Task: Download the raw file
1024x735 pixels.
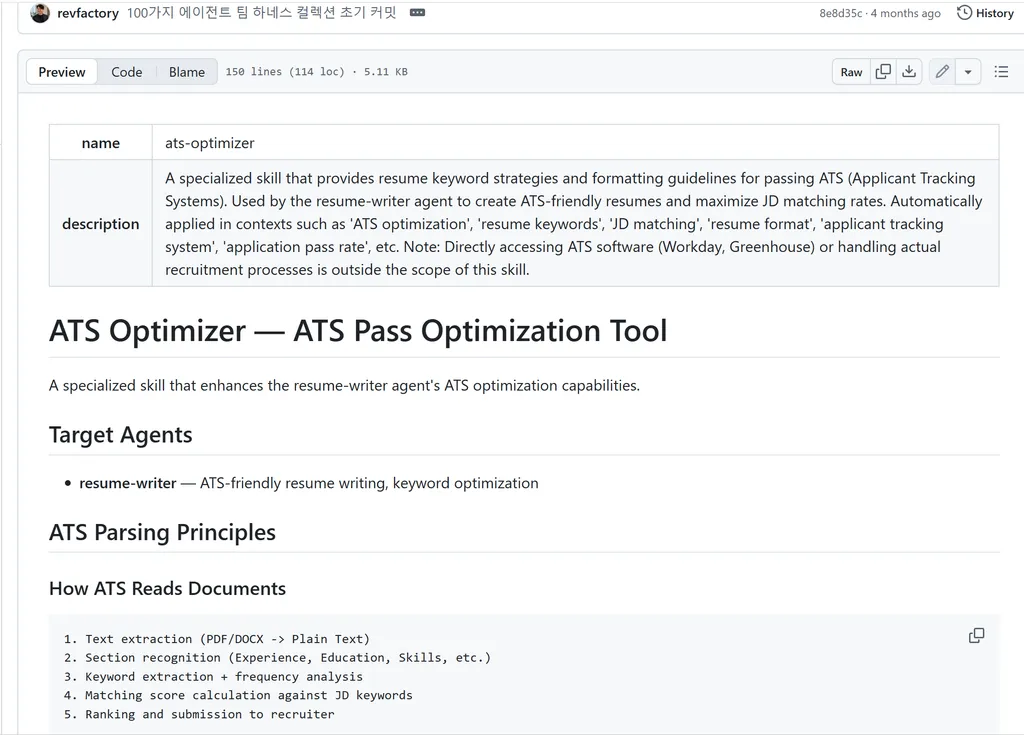Action: (908, 72)
